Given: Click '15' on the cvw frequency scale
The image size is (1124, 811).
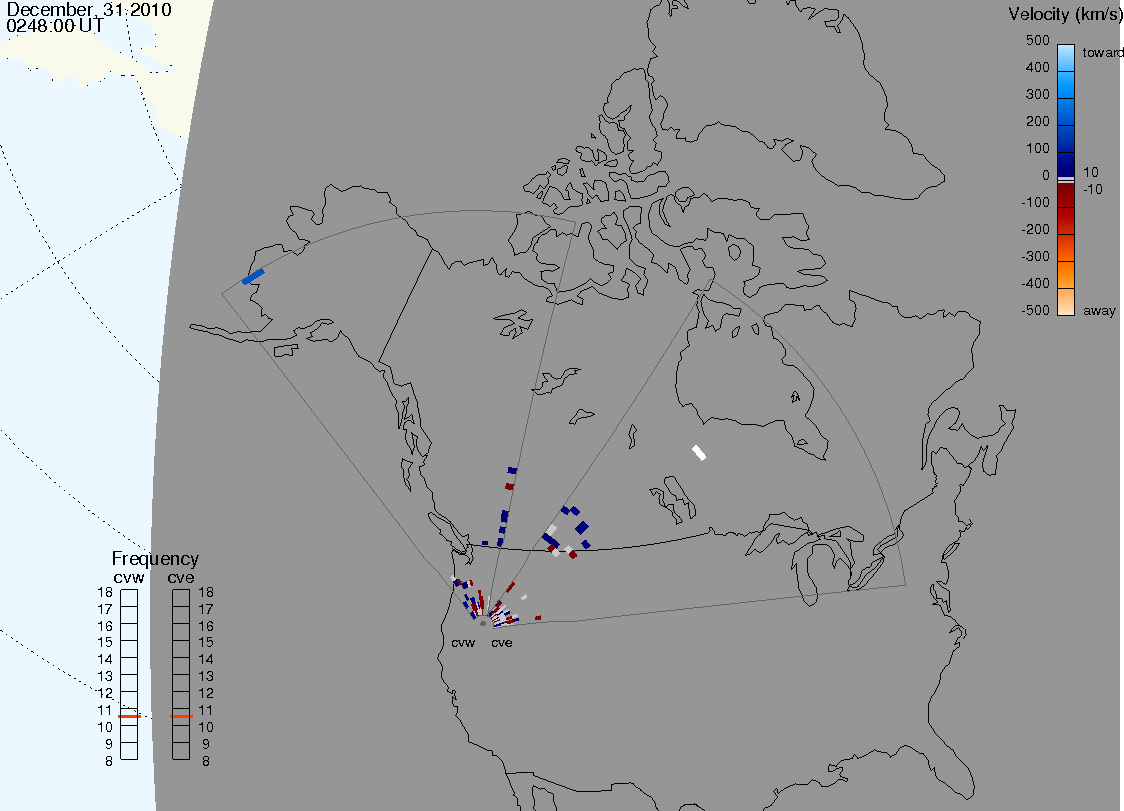Looking at the screenshot, I should [x=105, y=642].
